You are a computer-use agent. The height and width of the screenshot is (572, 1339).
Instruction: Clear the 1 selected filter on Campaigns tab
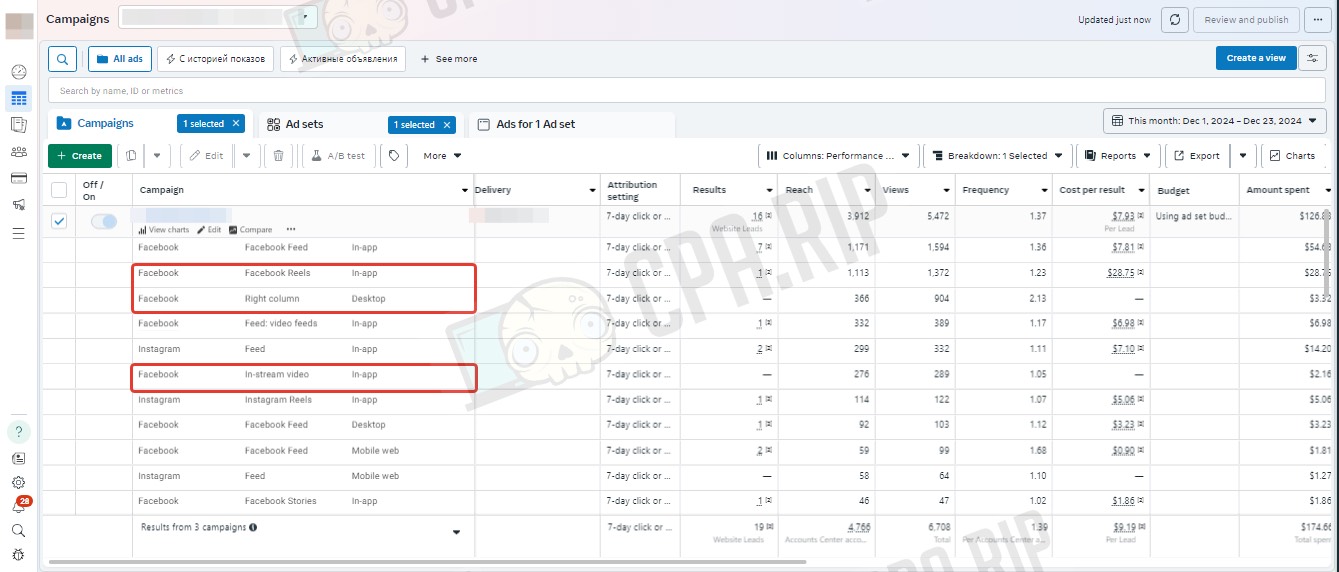236,124
